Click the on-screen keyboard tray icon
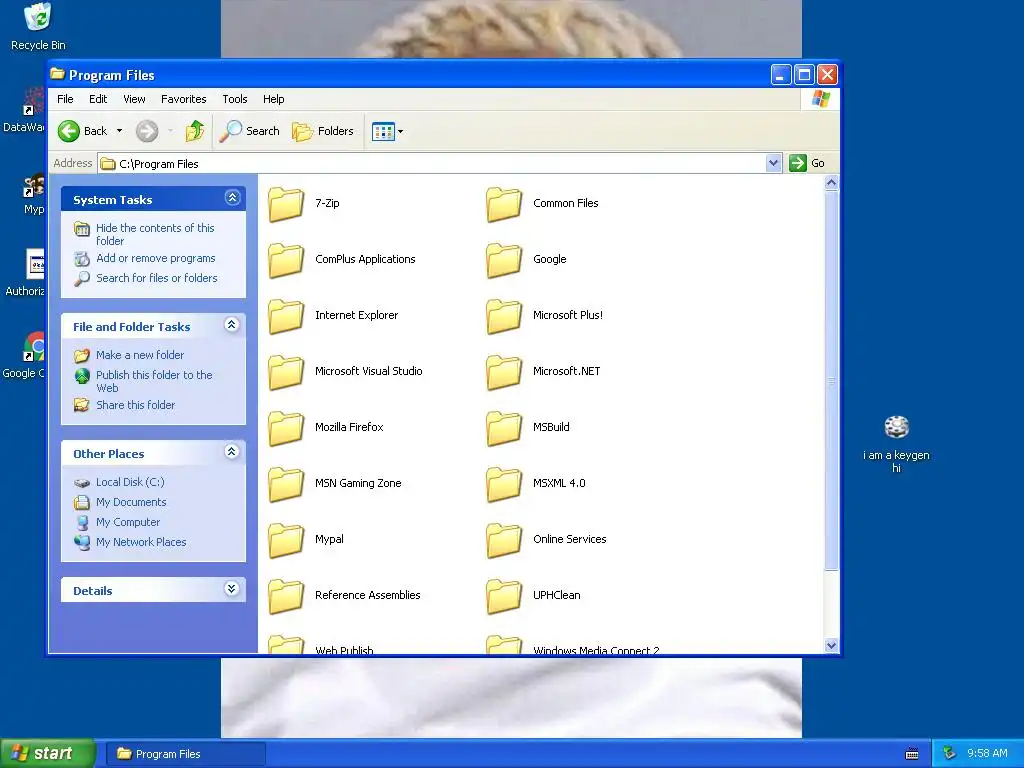 pos(912,754)
